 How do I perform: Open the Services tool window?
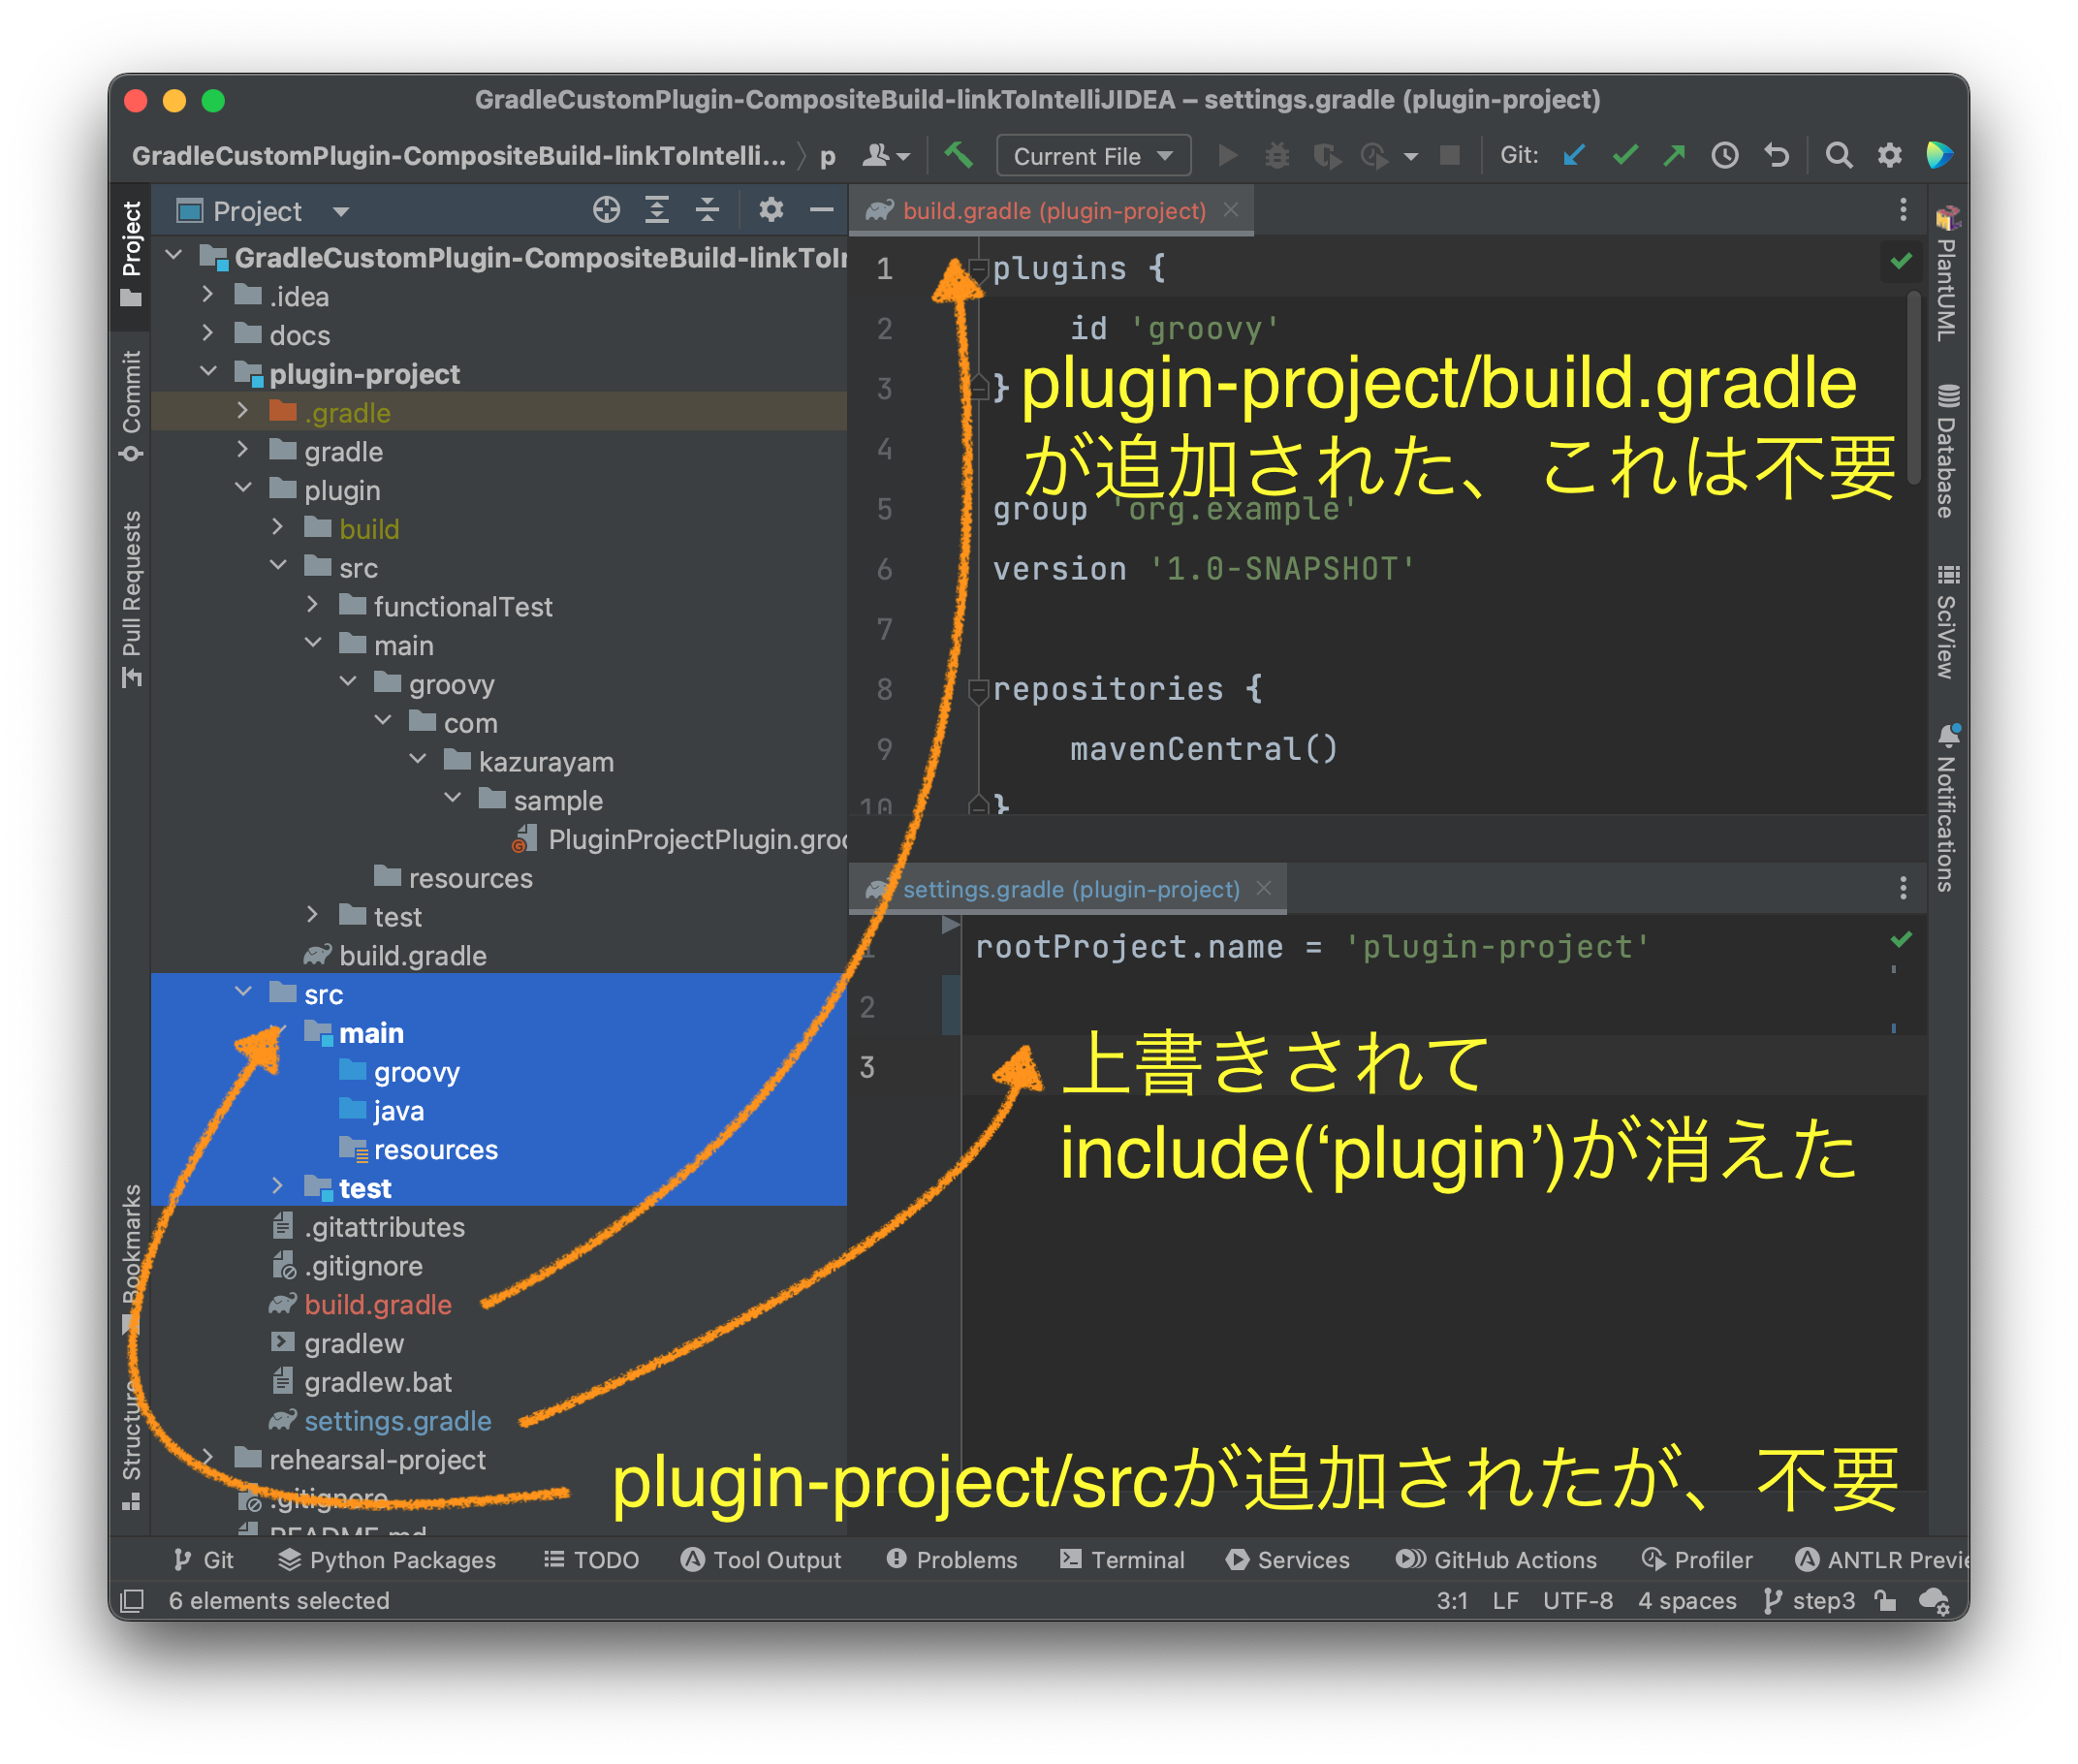[1288, 1560]
